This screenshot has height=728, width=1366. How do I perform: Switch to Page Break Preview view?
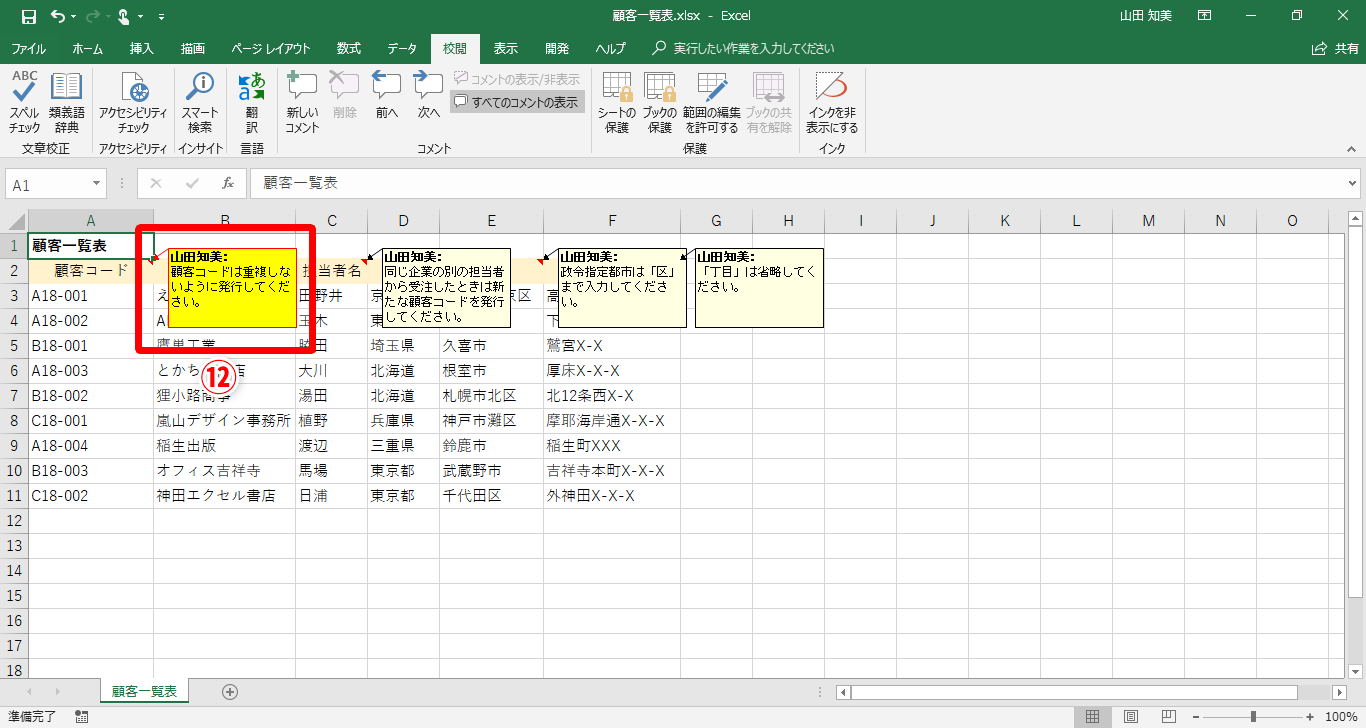(x=1167, y=716)
